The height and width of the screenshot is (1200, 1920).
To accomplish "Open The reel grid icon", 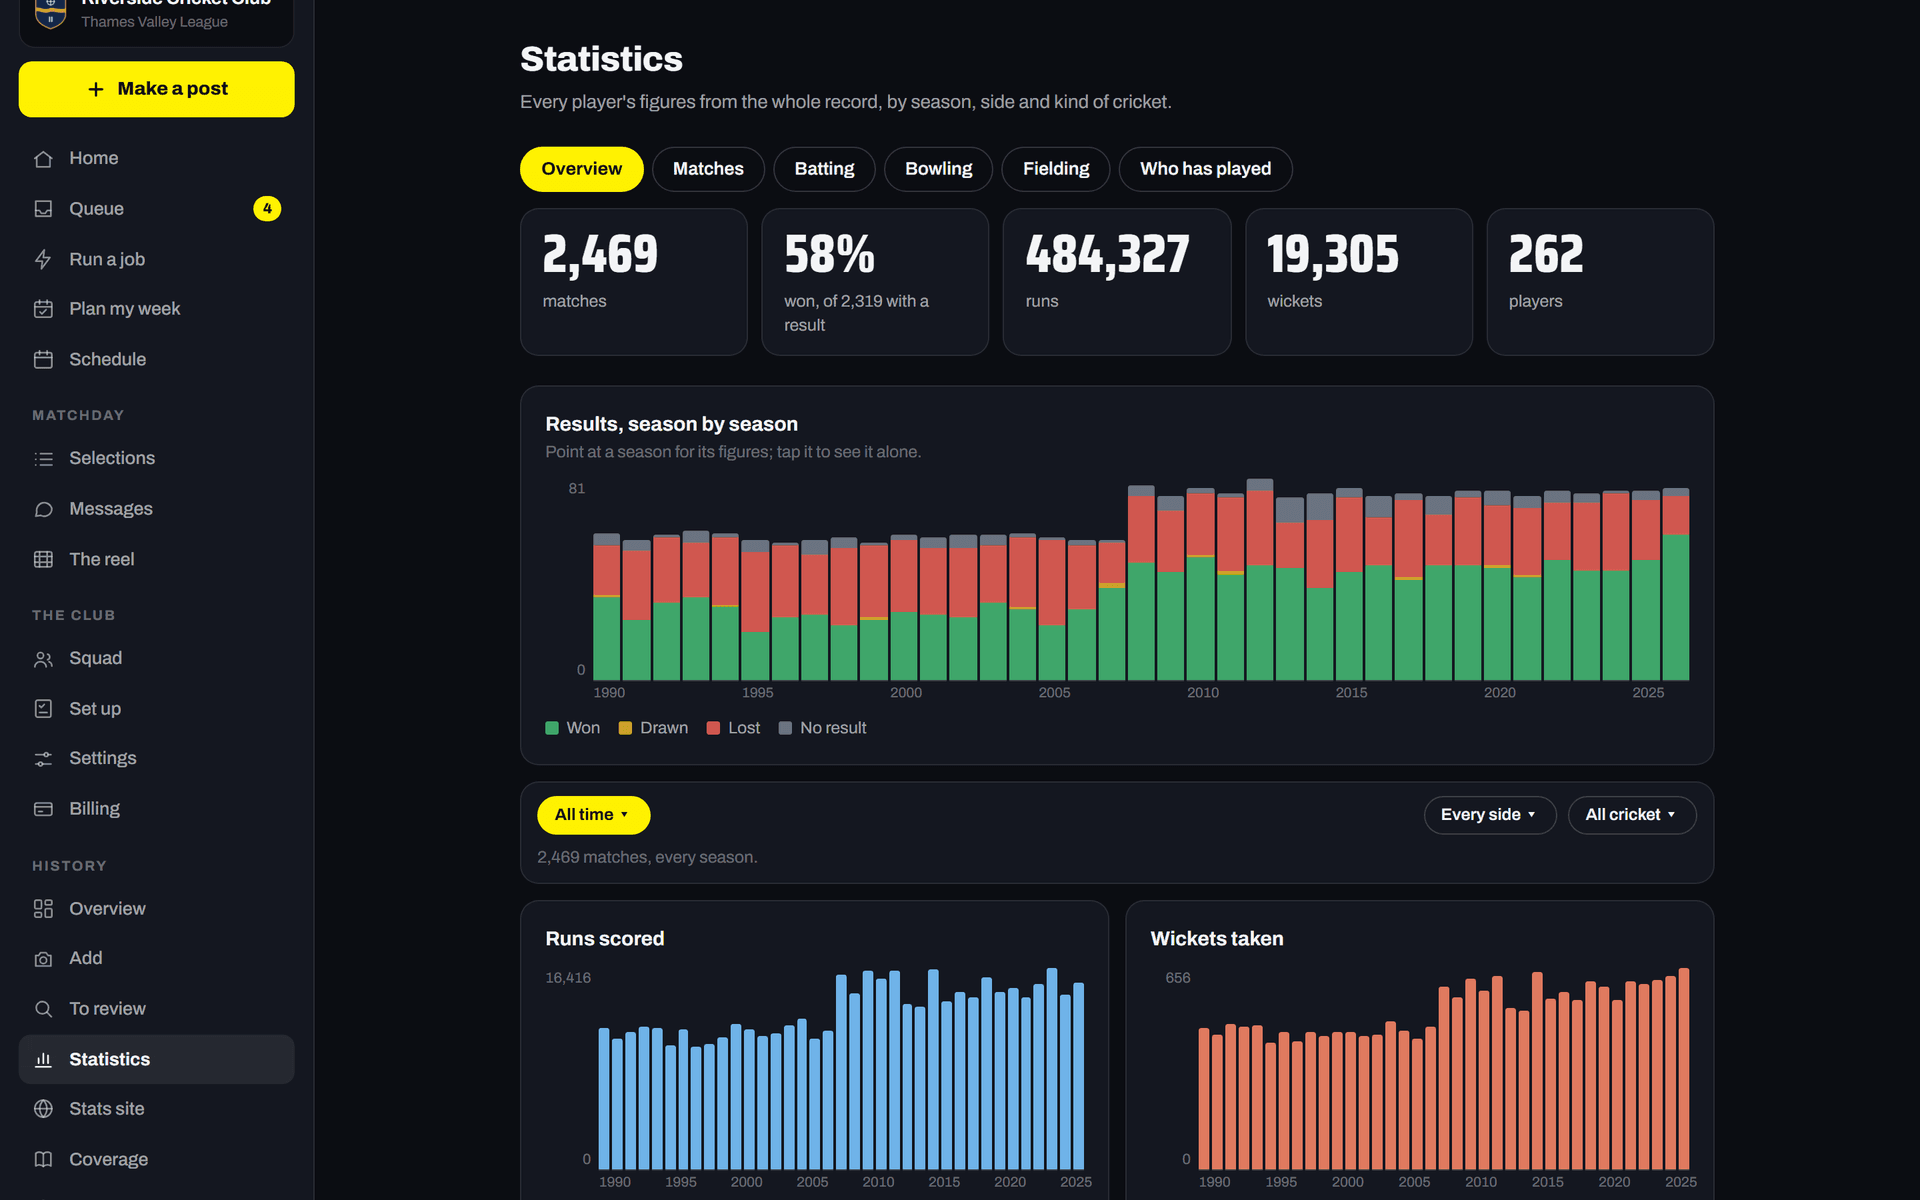I will click(43, 559).
